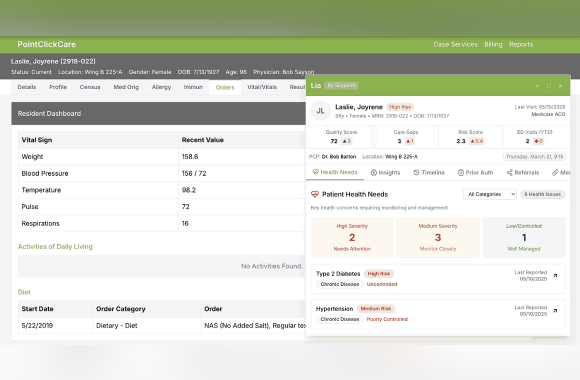Screen dimensions: 580x380
Task: Click the Prior Auth clipboard icon
Action: [461, 173]
